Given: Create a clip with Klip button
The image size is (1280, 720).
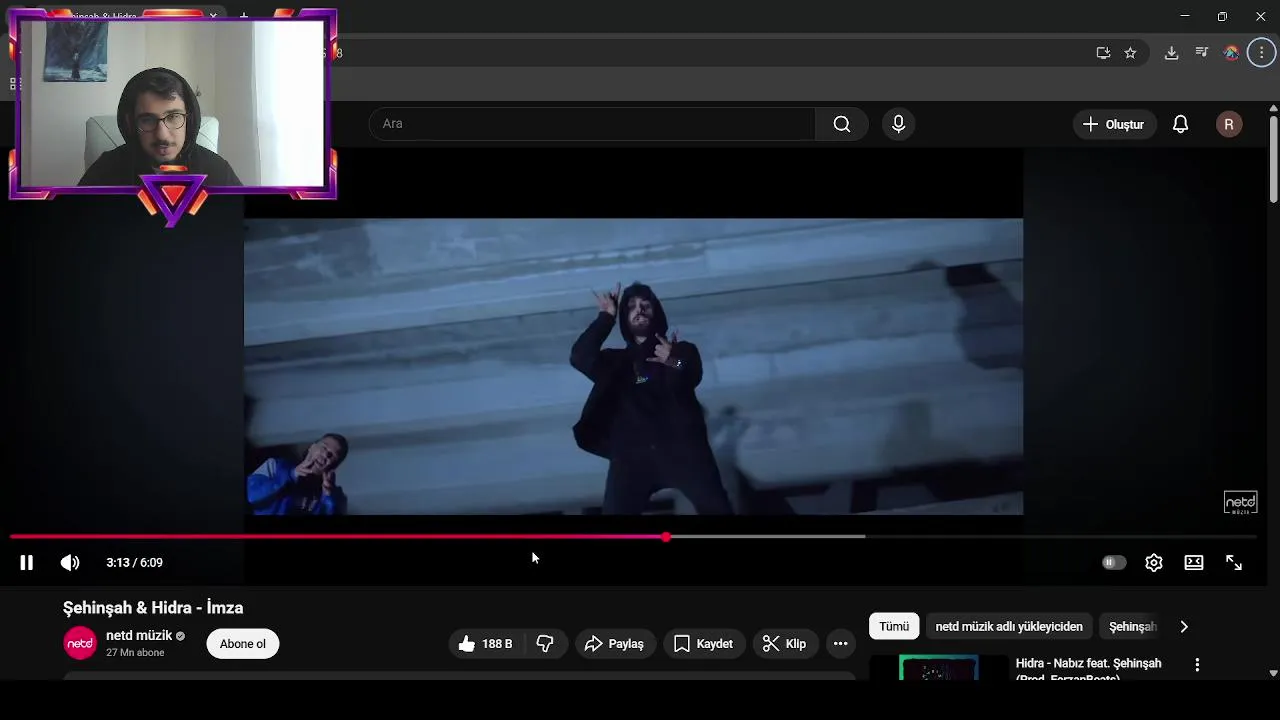Looking at the screenshot, I should (x=785, y=644).
